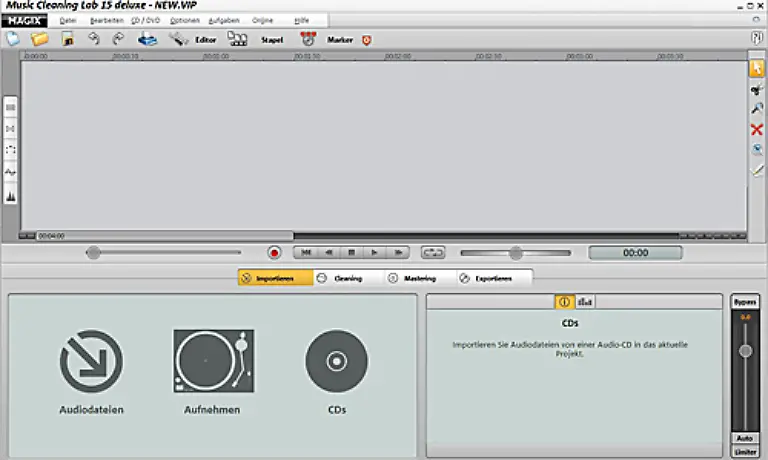The height and width of the screenshot is (460, 768).
Task: Click the MAGIX logo button
Action: [24, 21]
